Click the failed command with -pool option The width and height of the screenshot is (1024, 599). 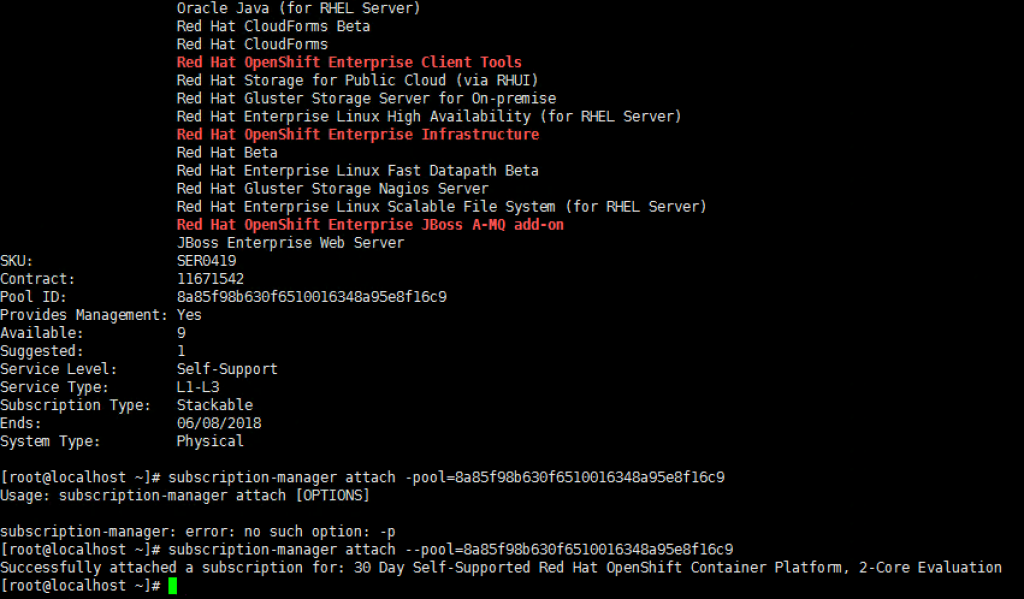point(446,478)
